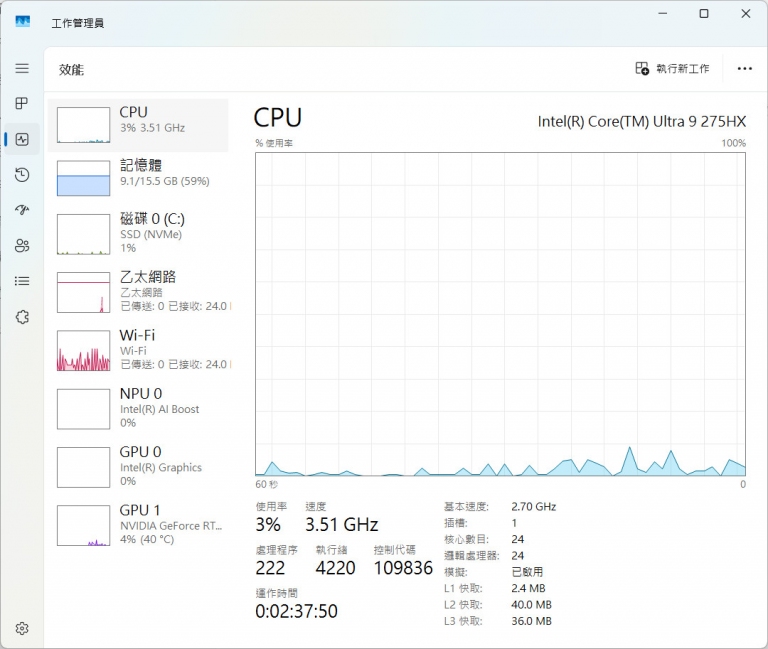Open the Details page icon
The image size is (768, 649).
[x=22, y=281]
